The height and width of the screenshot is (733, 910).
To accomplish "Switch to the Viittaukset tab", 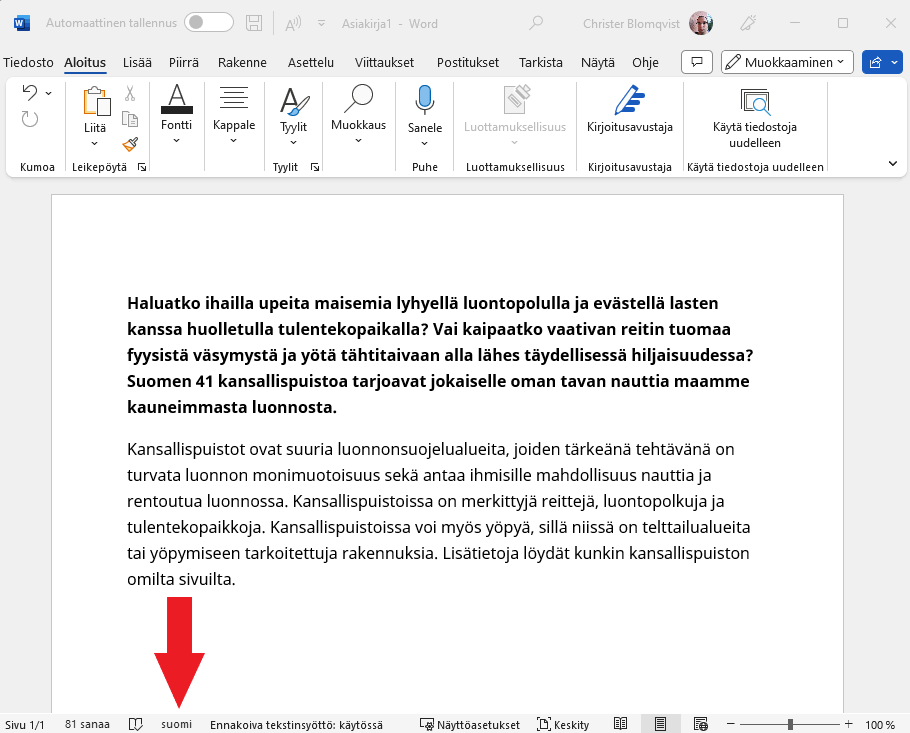I will pyautogui.click(x=384, y=62).
